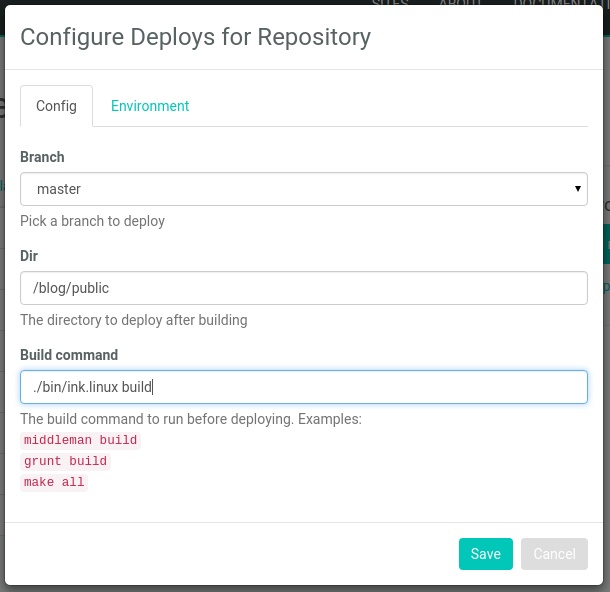Click the Branch field label
Screen dimensions: 610x592
pyautogui.click(x=42, y=157)
